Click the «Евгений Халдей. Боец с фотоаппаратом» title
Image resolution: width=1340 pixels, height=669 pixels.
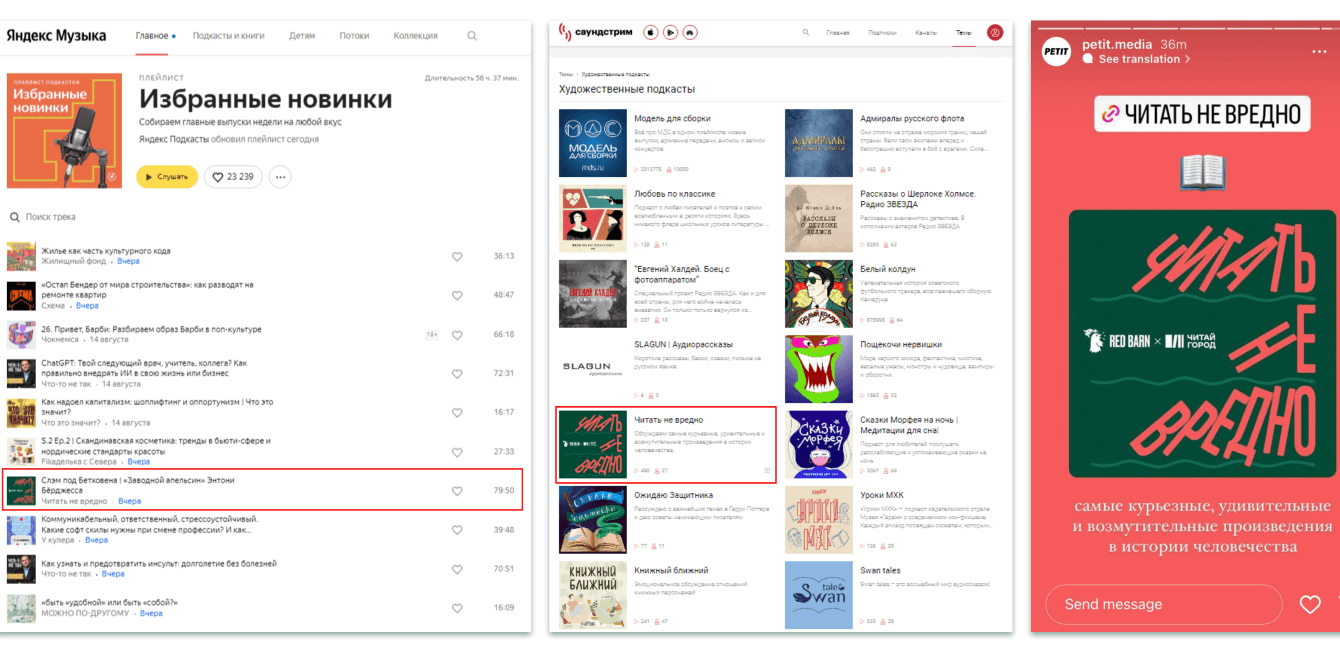coord(682,274)
